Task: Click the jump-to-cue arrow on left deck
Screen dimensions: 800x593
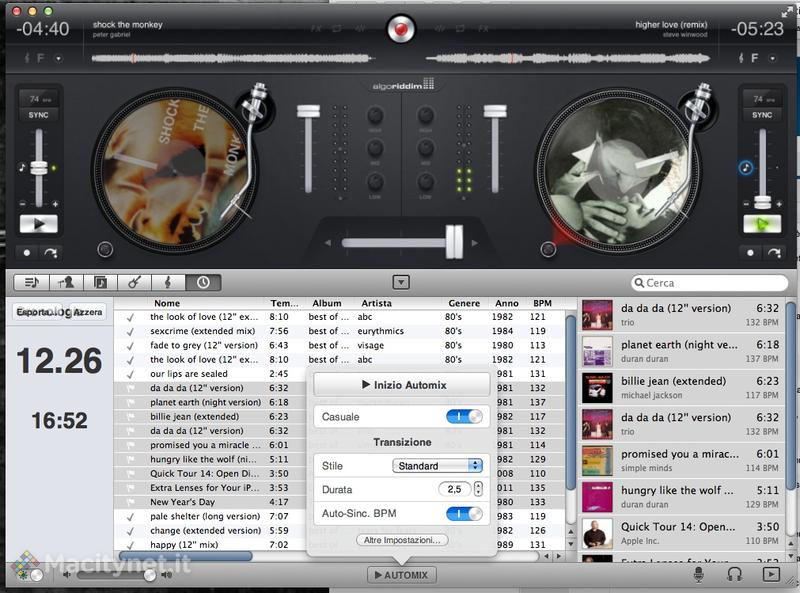Action: coord(51,253)
